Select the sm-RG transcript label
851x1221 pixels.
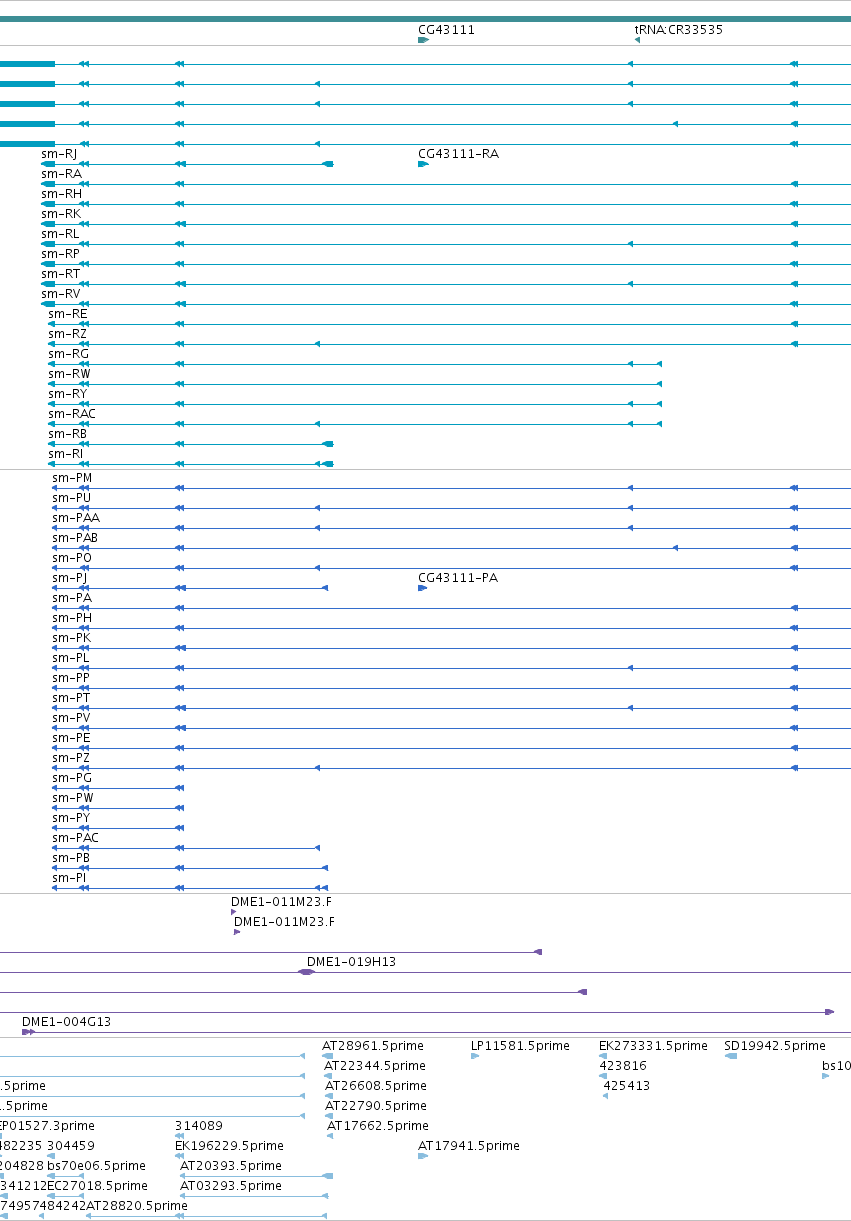[69, 354]
